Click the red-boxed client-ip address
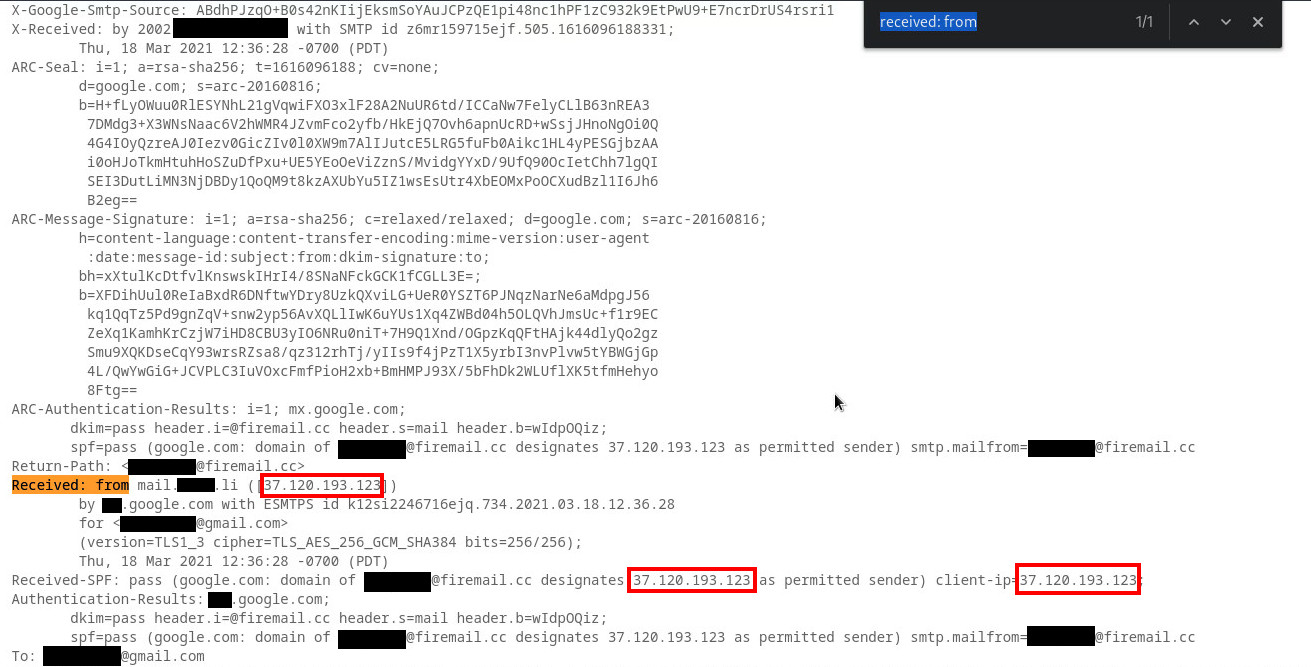1311x667 pixels. click(1077, 580)
